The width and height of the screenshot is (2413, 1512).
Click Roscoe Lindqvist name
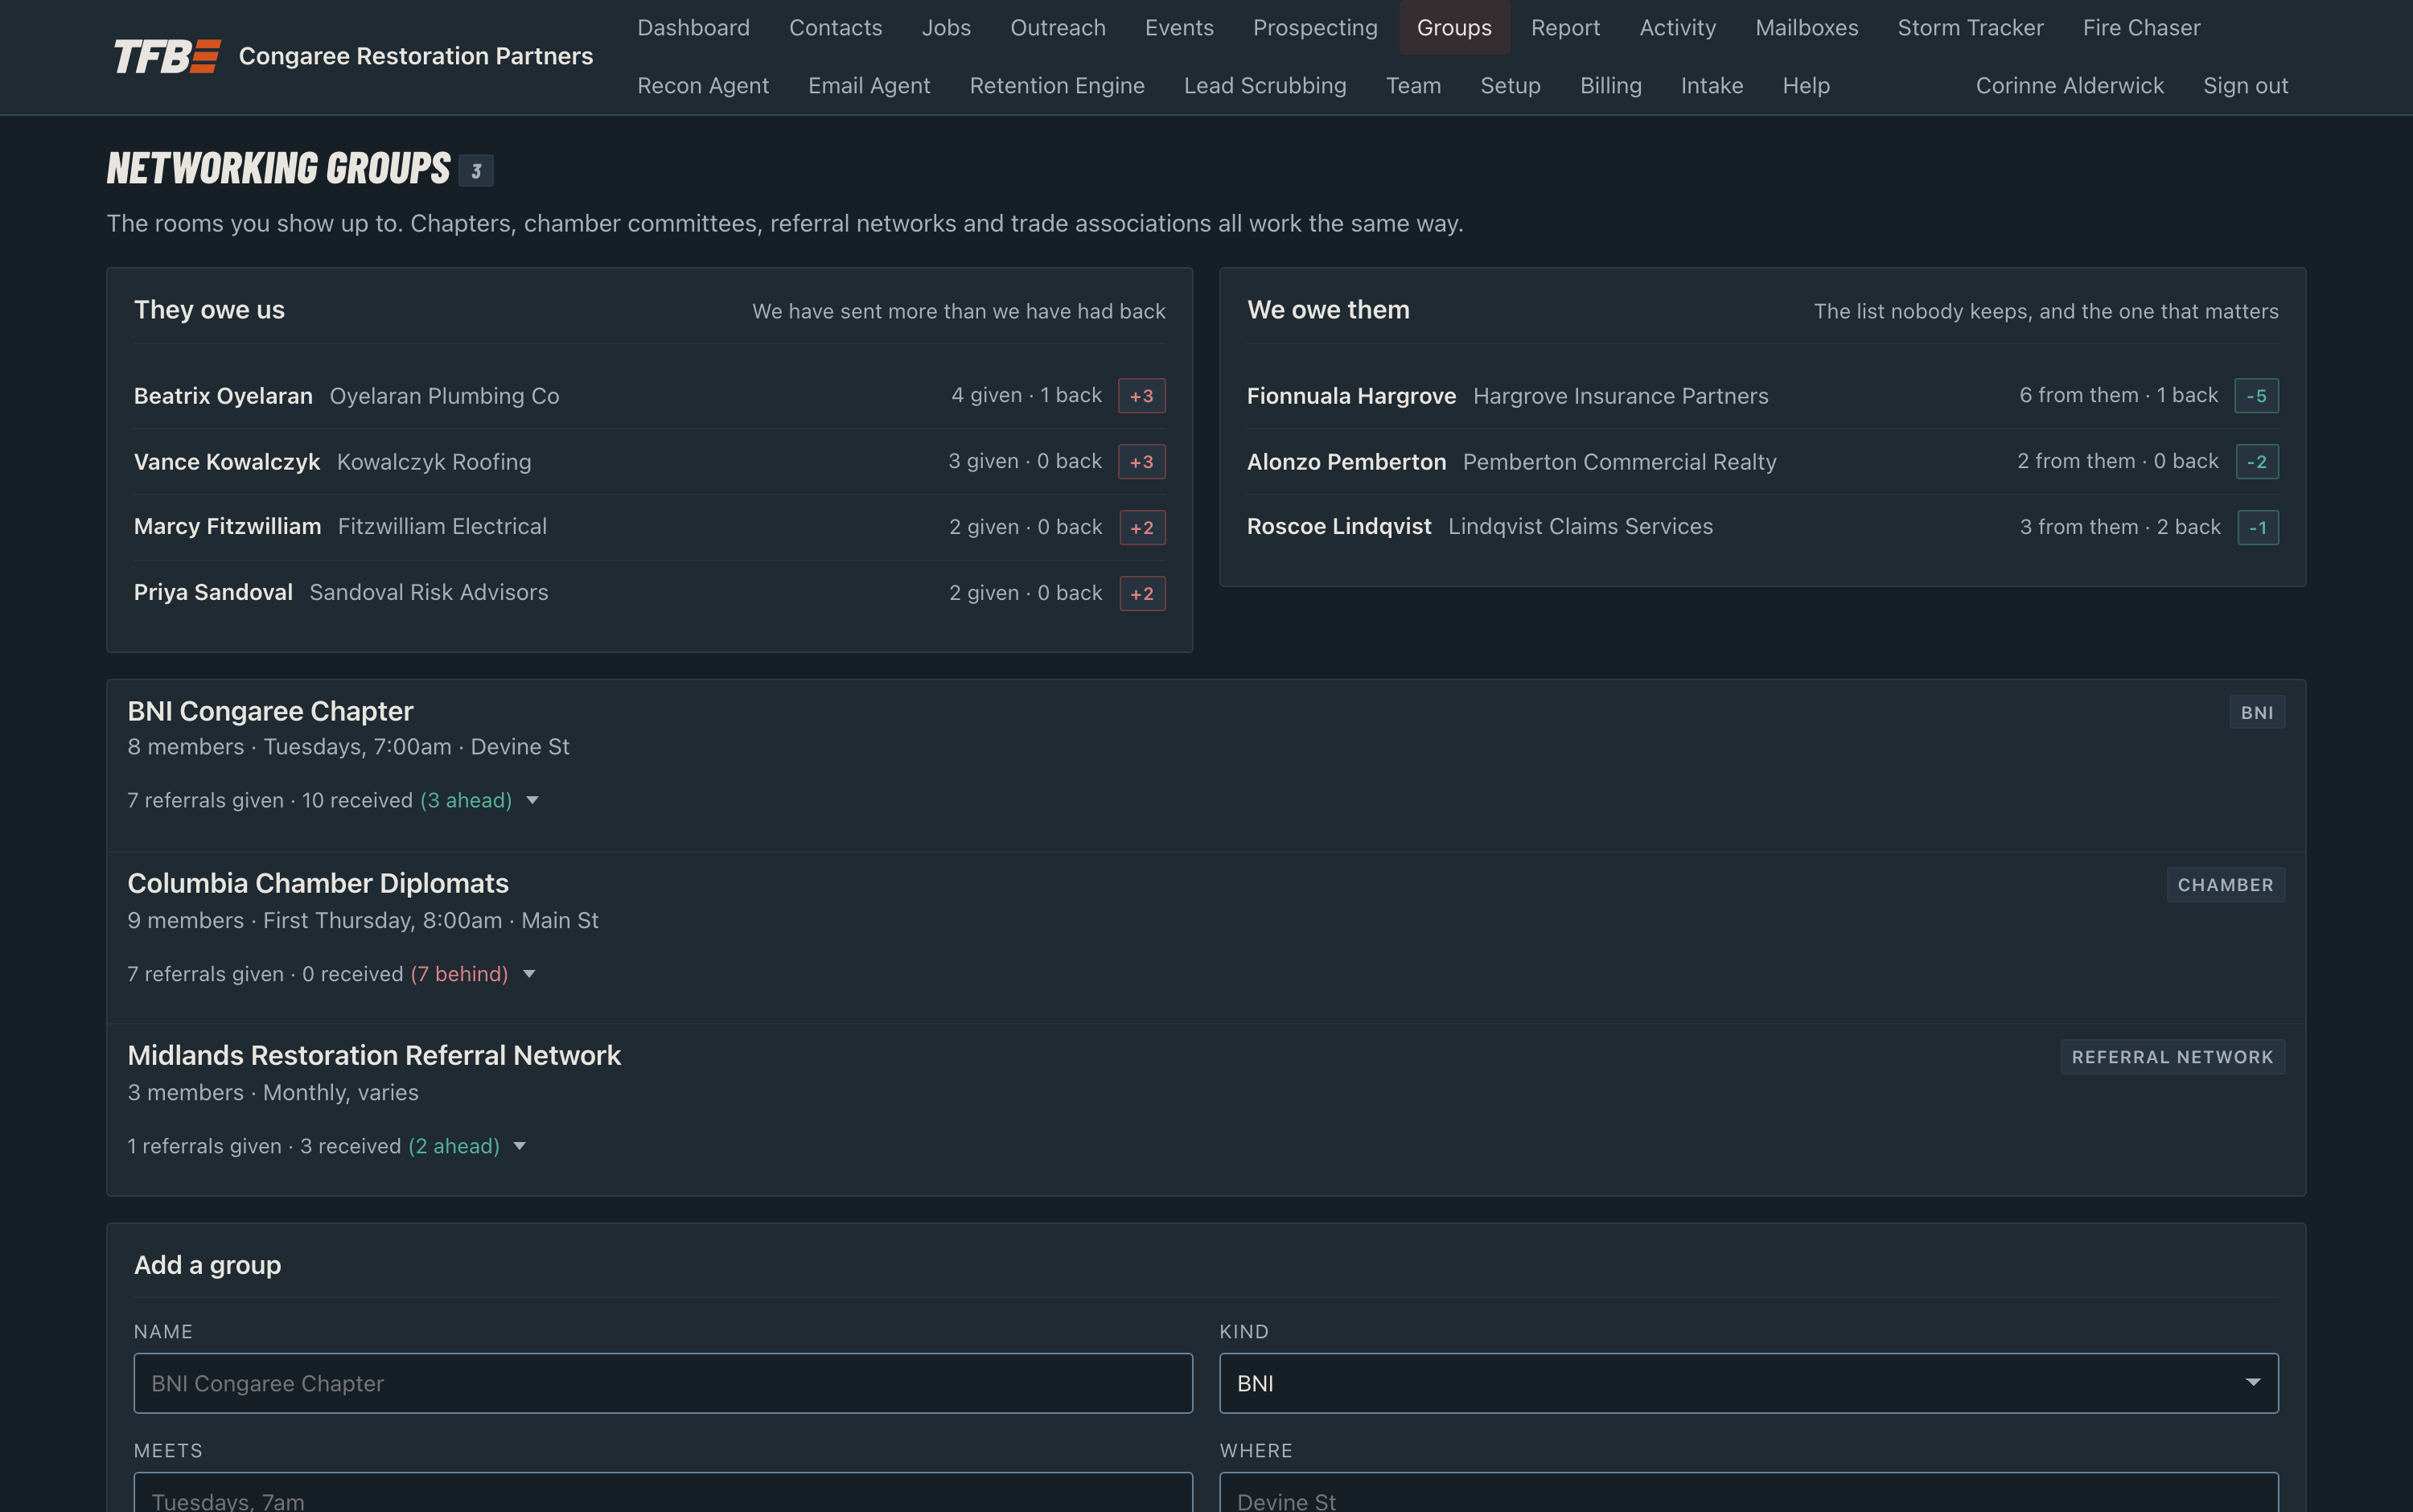tap(1339, 526)
